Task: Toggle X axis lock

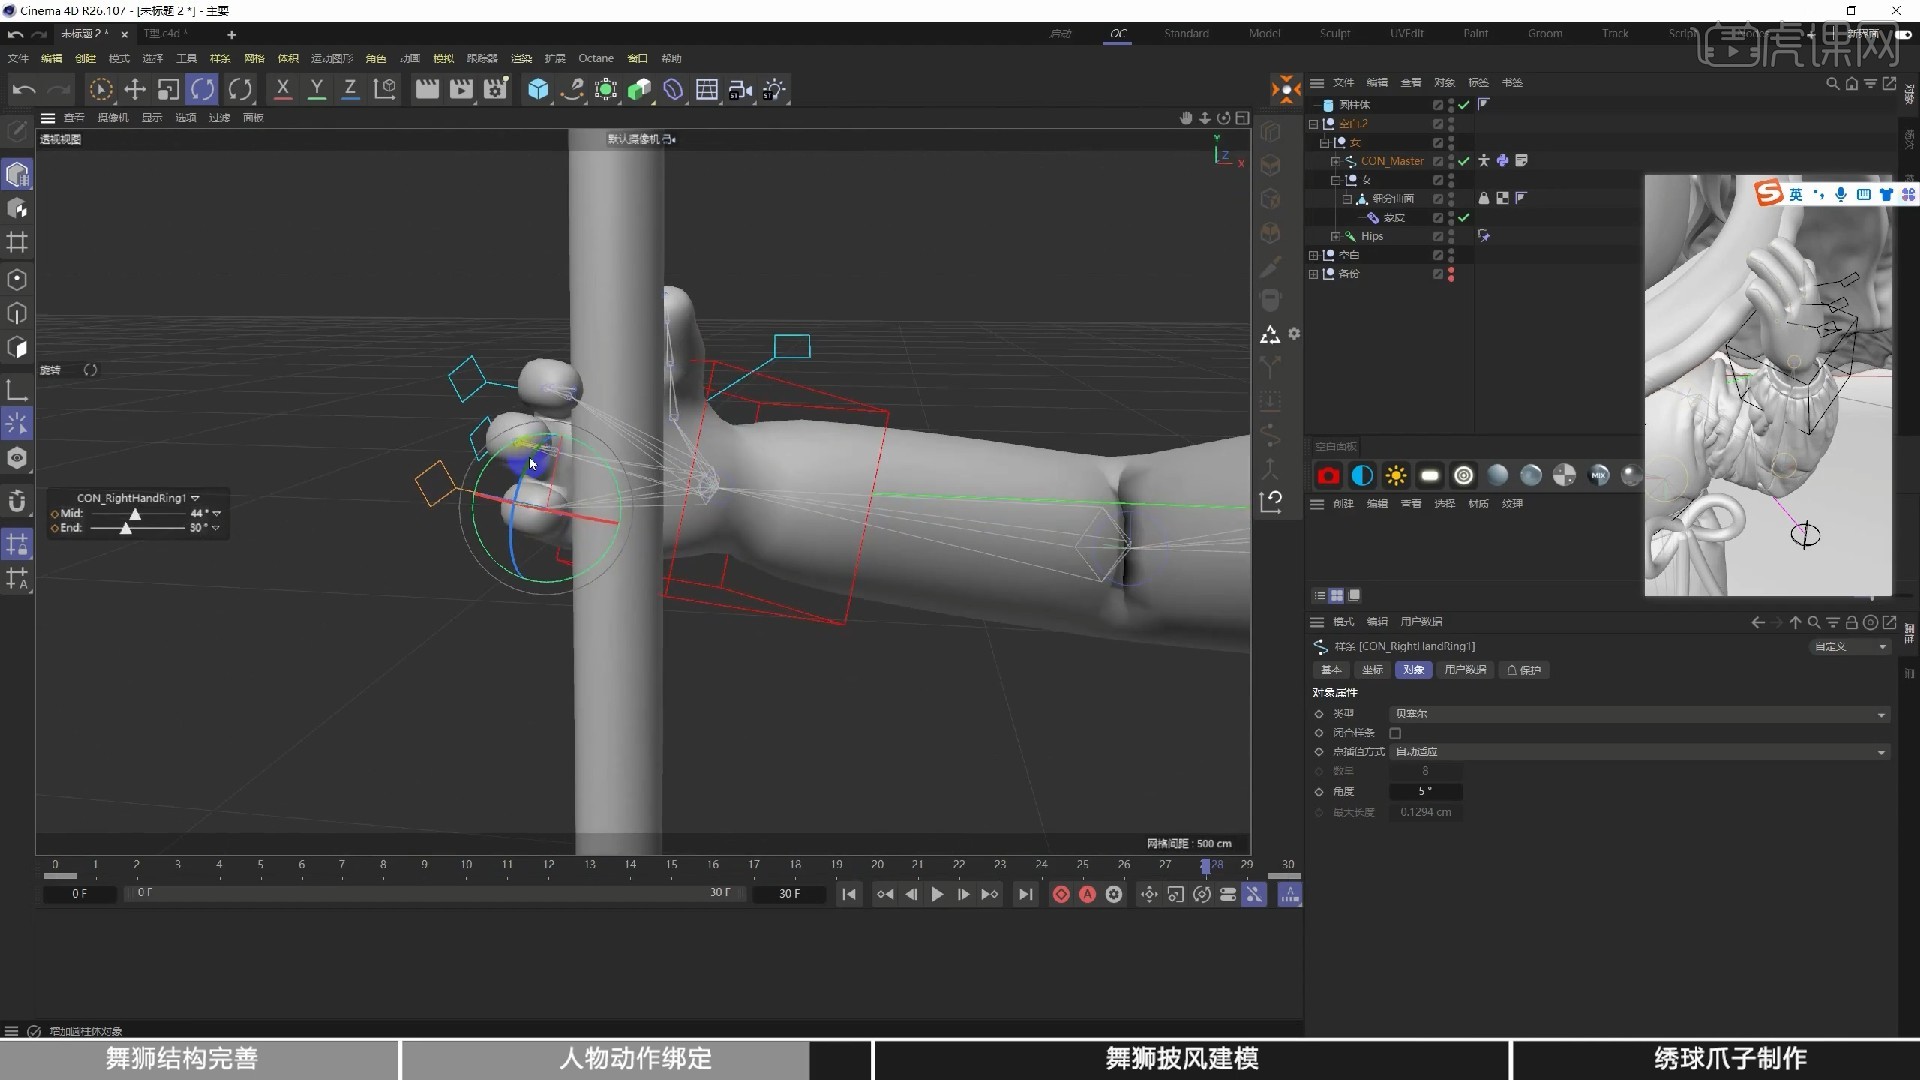Action: 283,90
